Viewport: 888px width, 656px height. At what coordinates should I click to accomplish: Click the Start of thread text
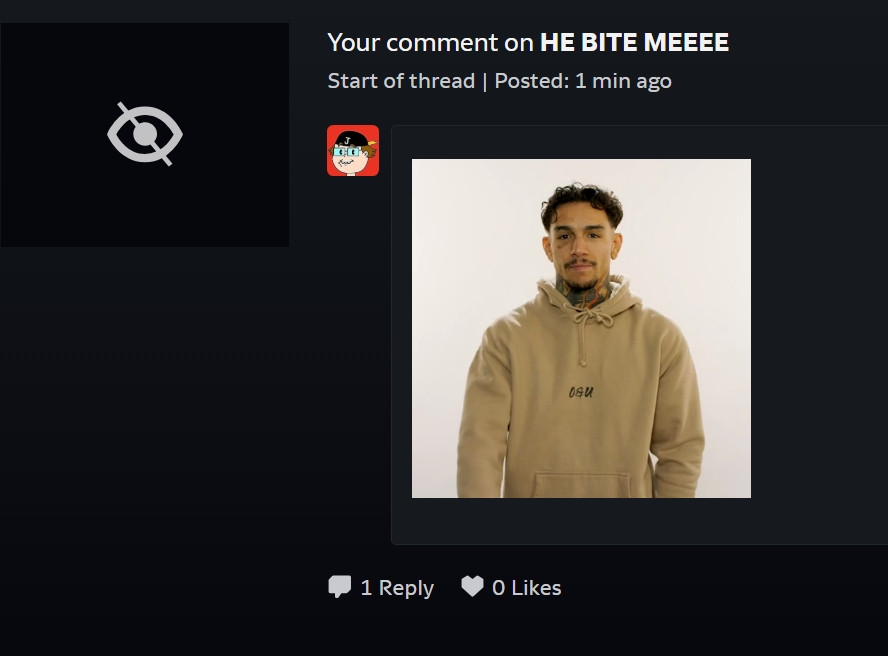pos(401,81)
